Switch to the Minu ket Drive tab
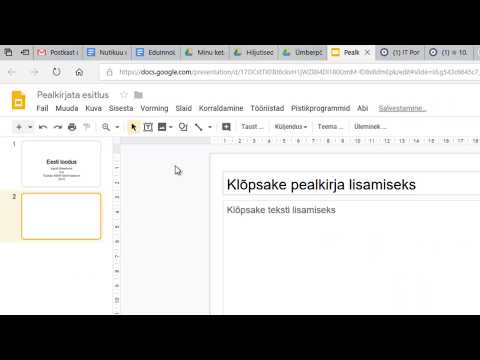The width and height of the screenshot is (480, 360). (205, 52)
